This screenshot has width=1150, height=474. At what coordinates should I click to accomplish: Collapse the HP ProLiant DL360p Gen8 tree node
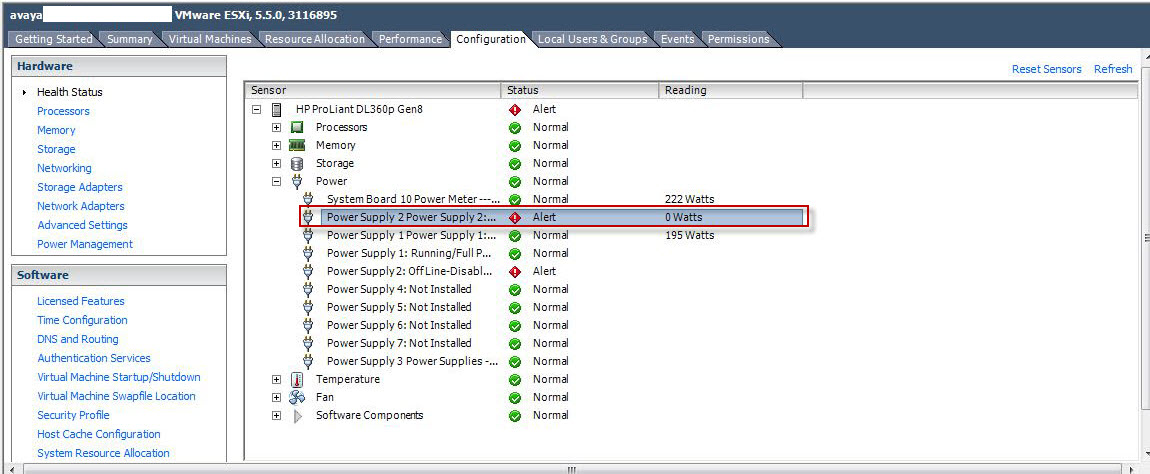click(257, 109)
